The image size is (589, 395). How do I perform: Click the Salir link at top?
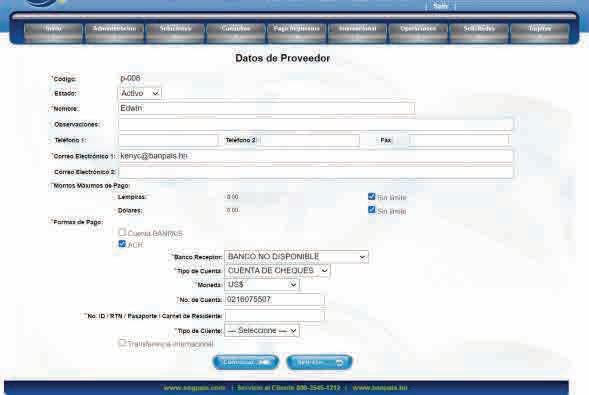tap(440, 6)
